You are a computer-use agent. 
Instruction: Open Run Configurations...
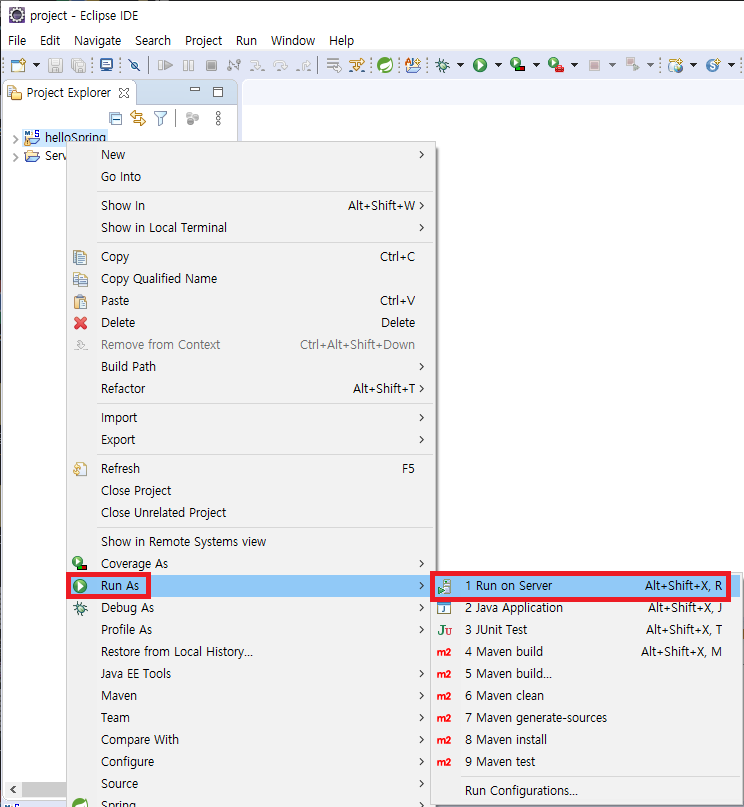pyautogui.click(x=586, y=791)
